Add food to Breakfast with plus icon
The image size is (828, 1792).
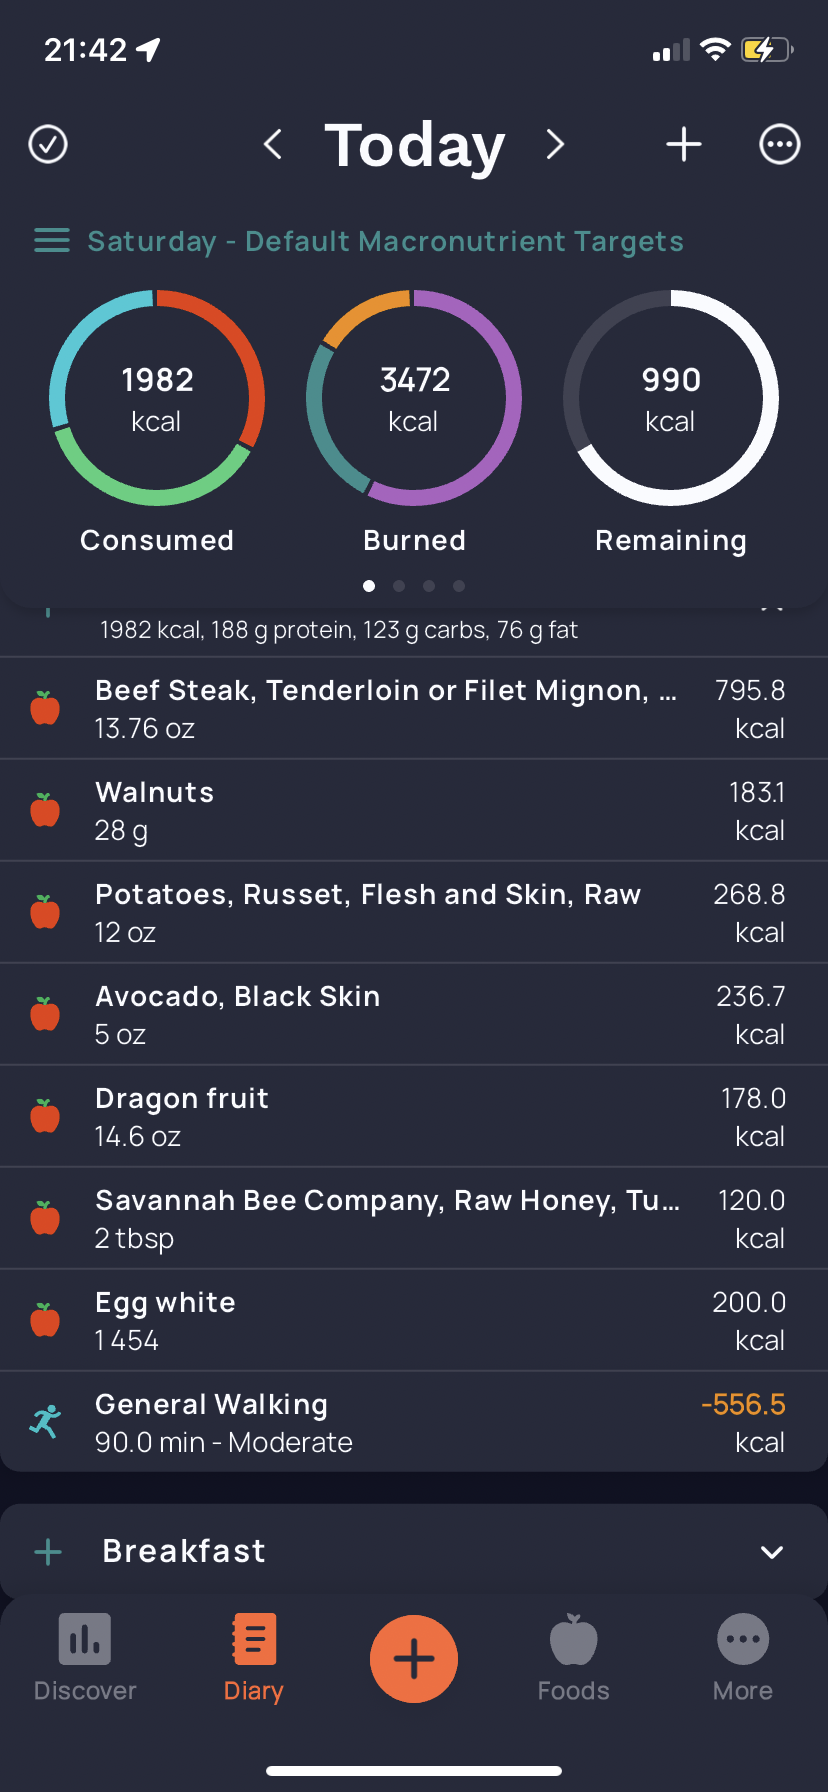click(x=48, y=1552)
